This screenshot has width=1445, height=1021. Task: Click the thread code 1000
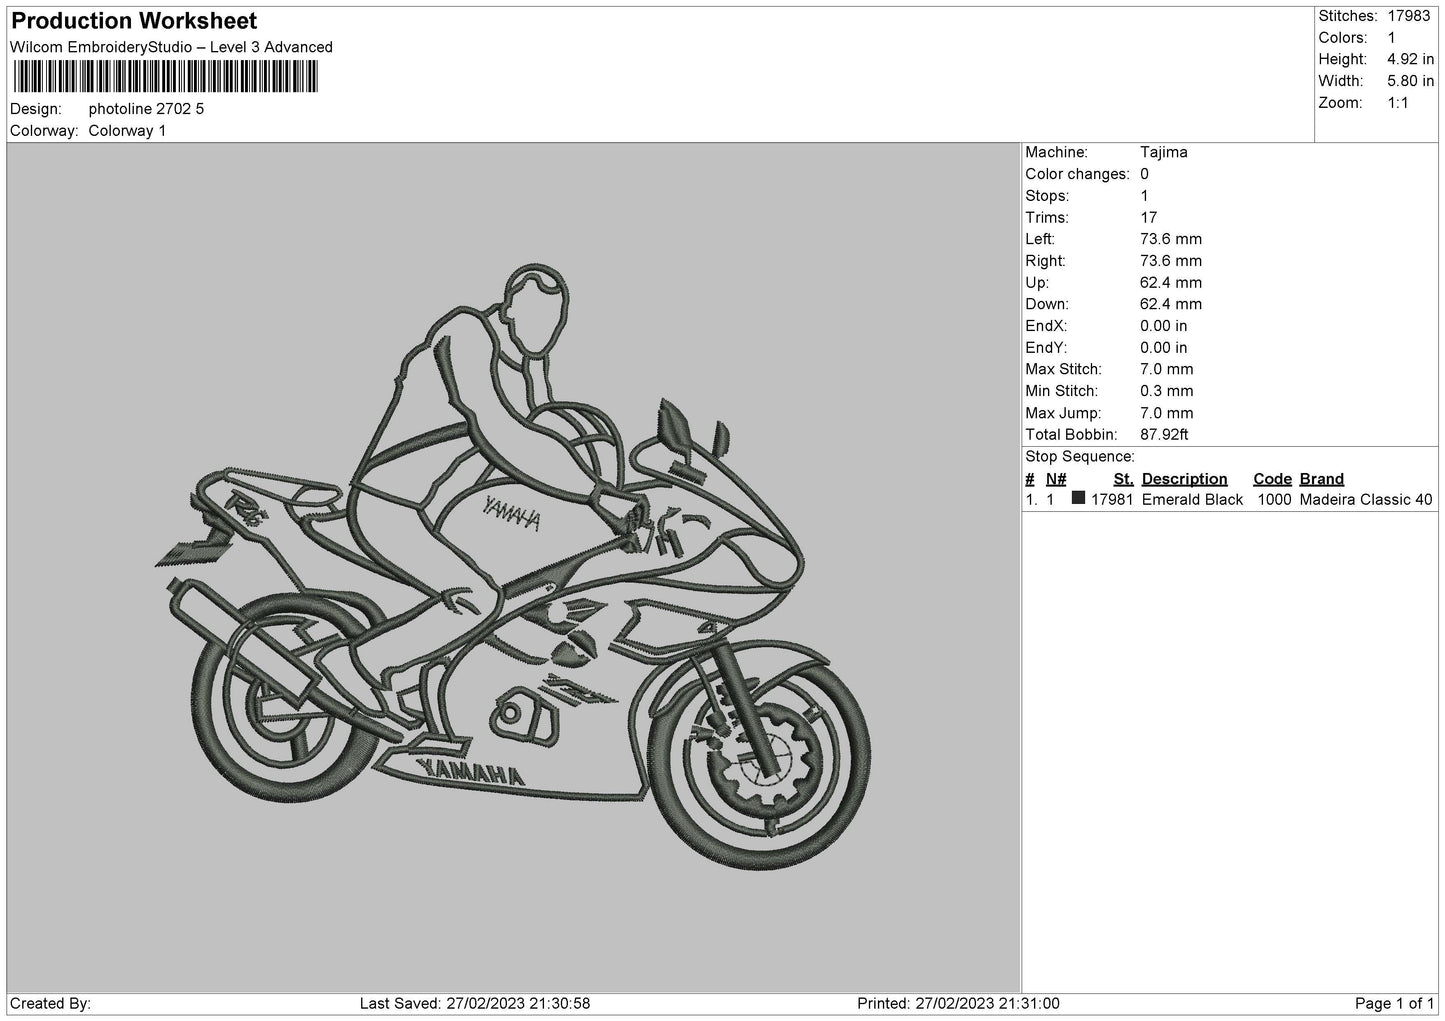tap(1273, 500)
